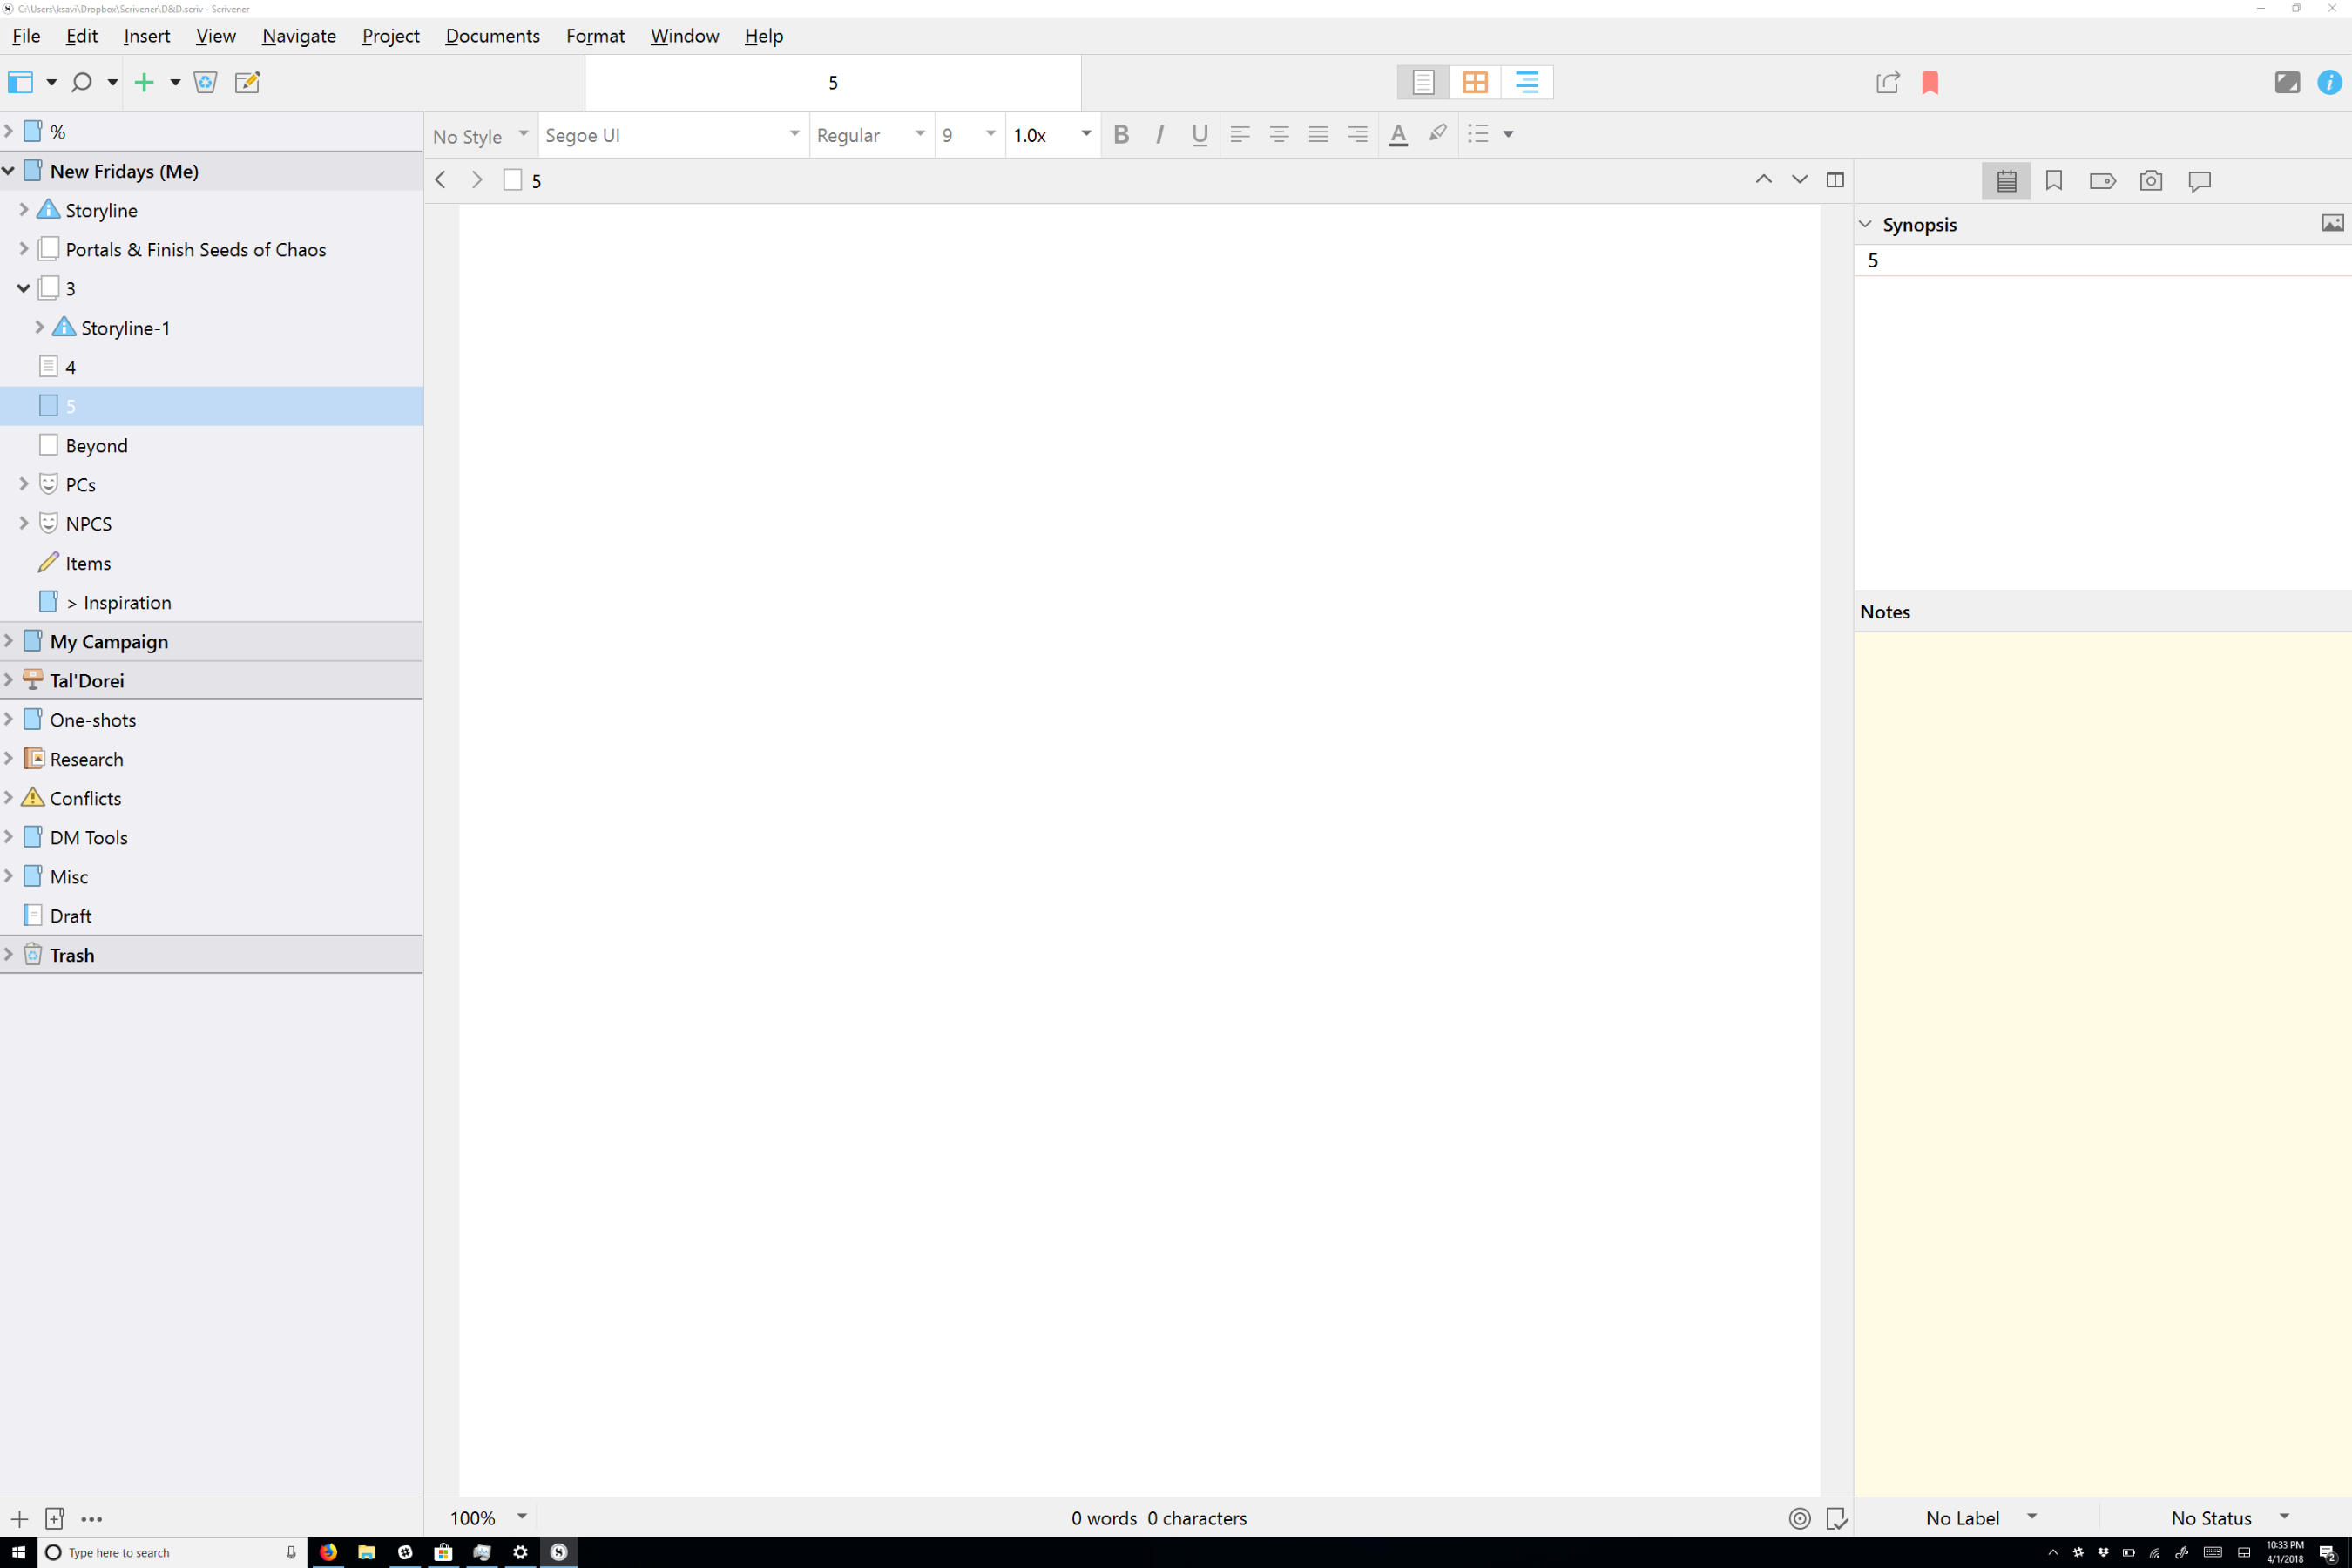Move item to trash icon in toolbar
This screenshot has width=2352, height=1568.
coord(206,82)
